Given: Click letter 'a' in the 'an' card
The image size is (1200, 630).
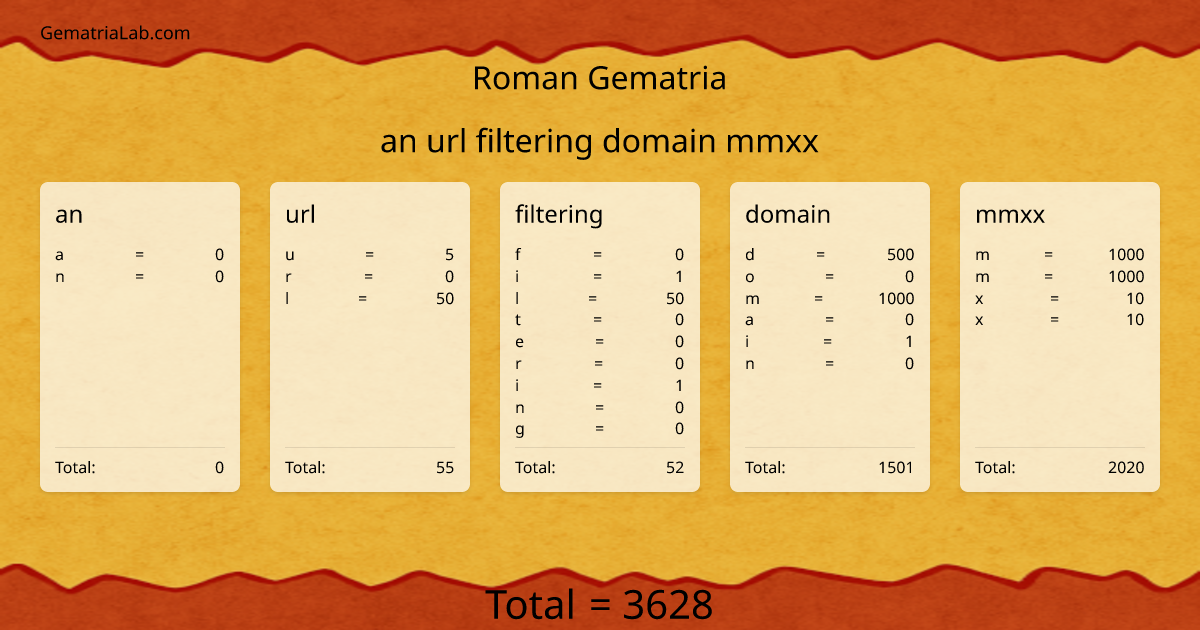Looking at the screenshot, I should pos(59,255).
